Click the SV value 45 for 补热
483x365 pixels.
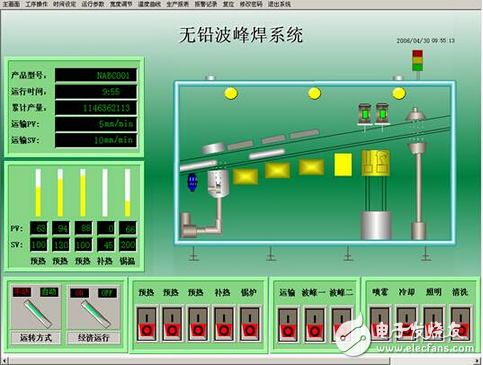tap(106, 245)
